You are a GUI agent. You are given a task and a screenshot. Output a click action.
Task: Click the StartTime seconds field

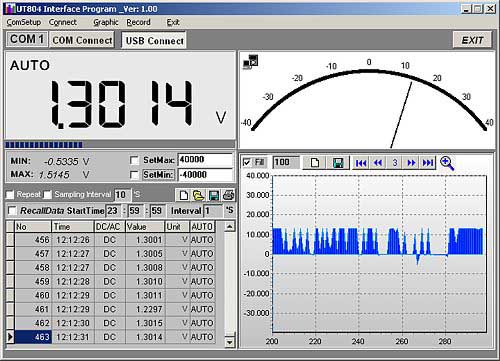158,211
